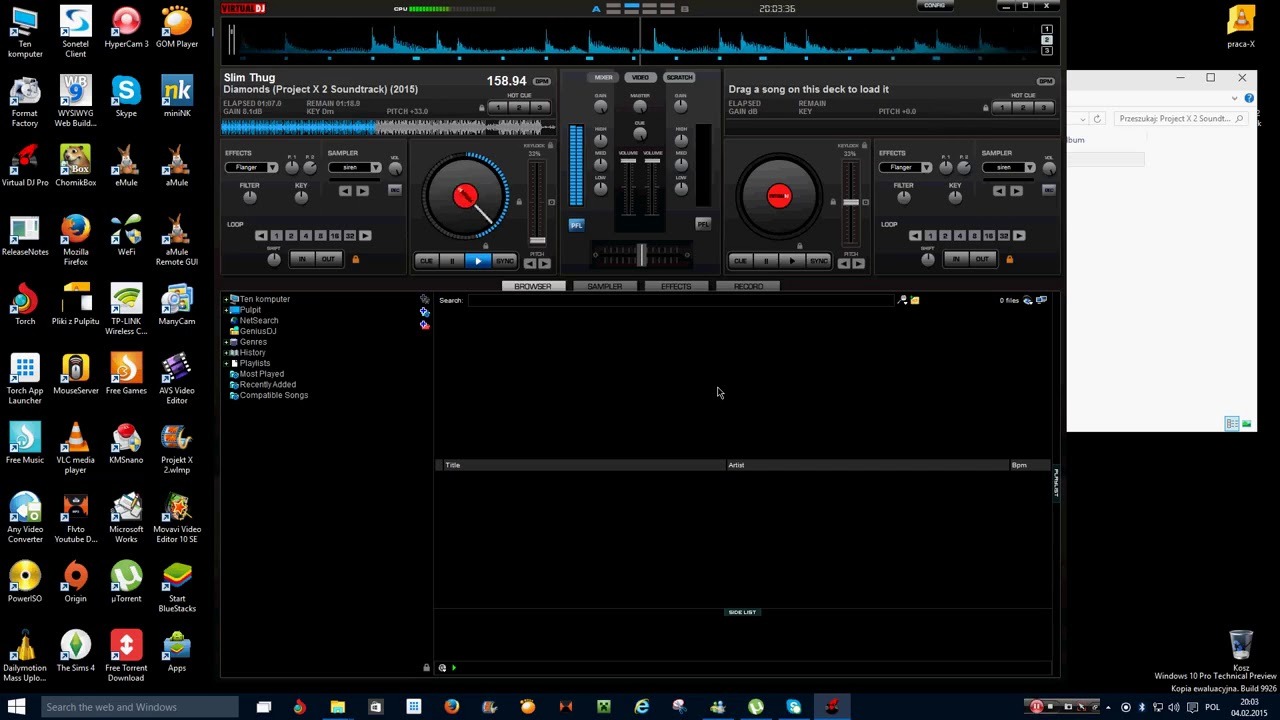Click the CONFIG button in title bar
This screenshot has height=720, width=1280.
[x=934, y=6]
